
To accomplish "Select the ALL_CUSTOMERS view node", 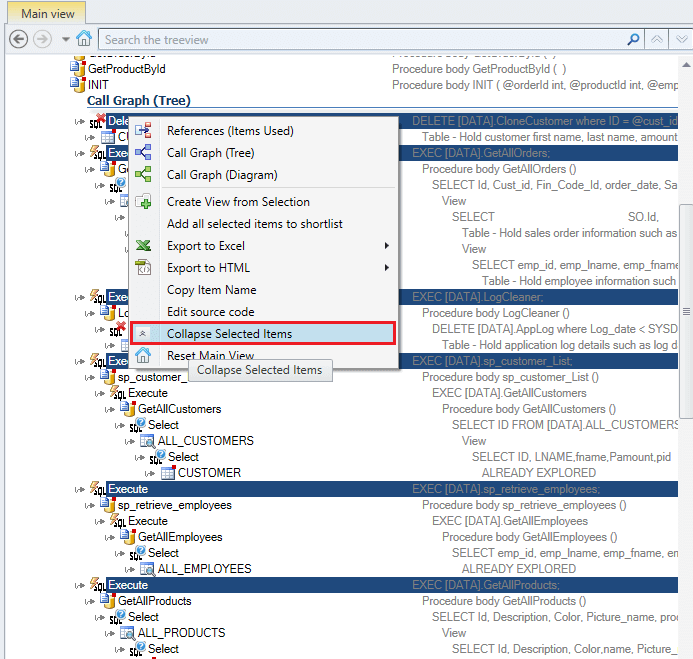I will click(206, 441).
